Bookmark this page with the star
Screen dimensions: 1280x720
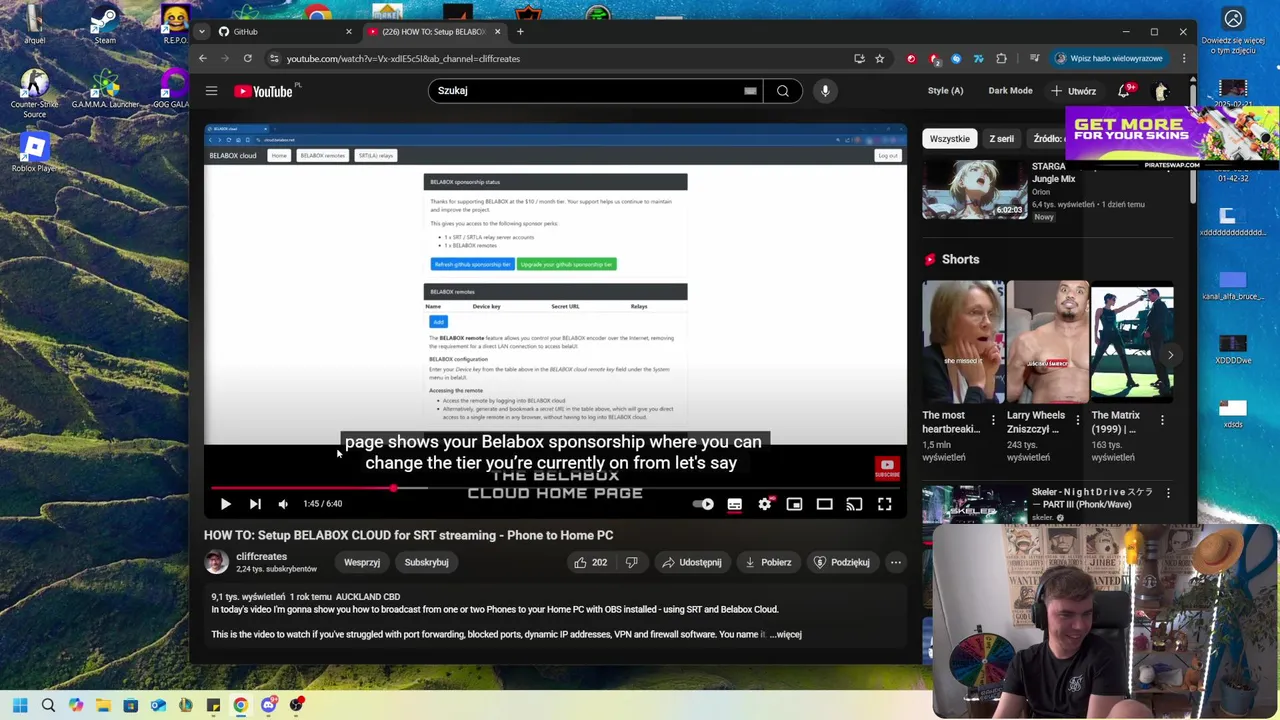pos(879,59)
